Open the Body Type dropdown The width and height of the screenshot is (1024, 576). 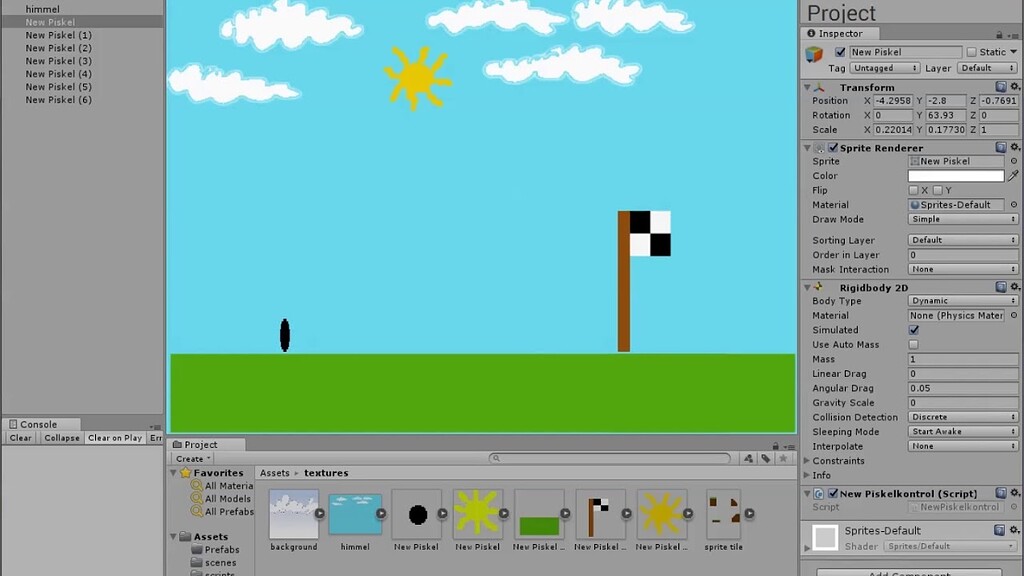coord(960,301)
